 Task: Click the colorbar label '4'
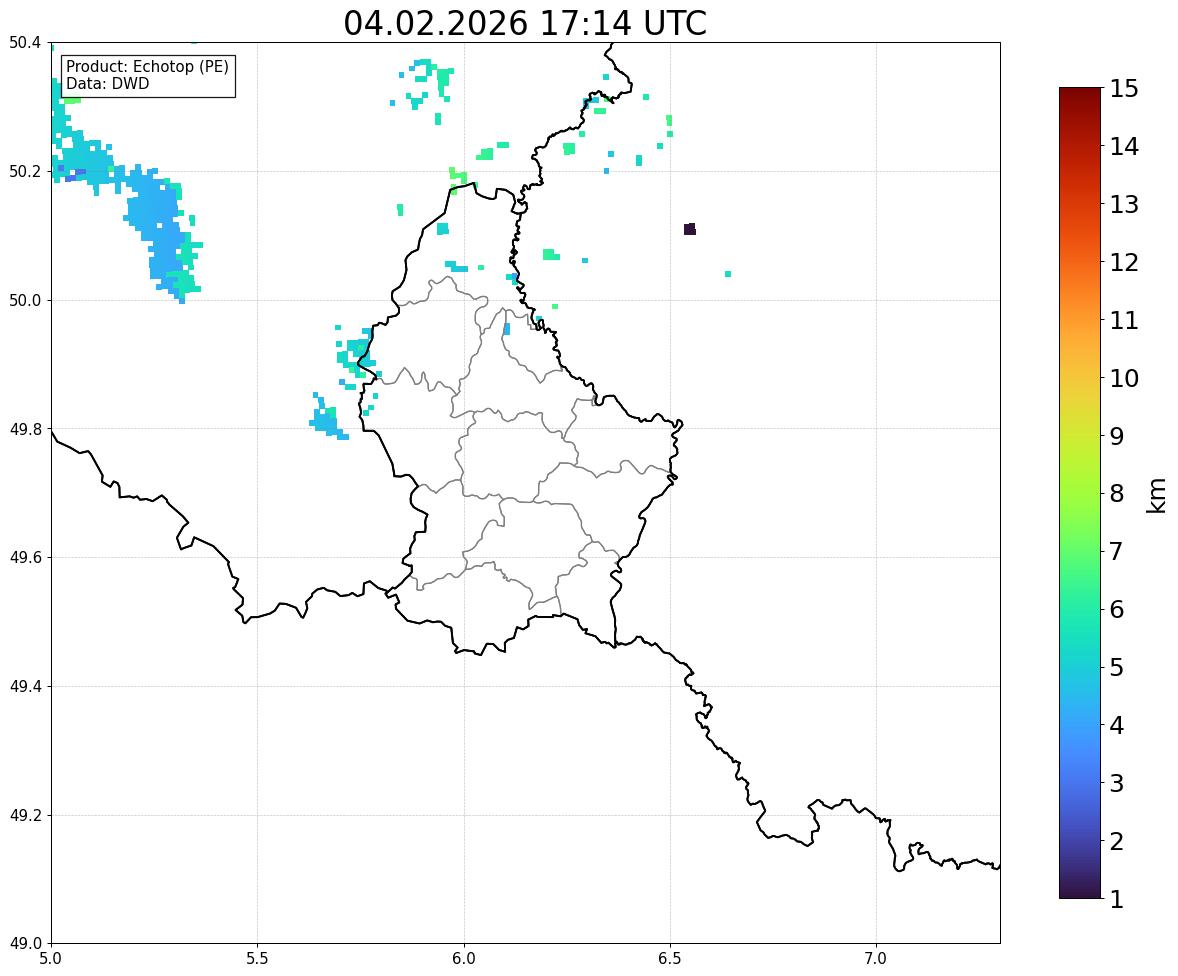1117,725
